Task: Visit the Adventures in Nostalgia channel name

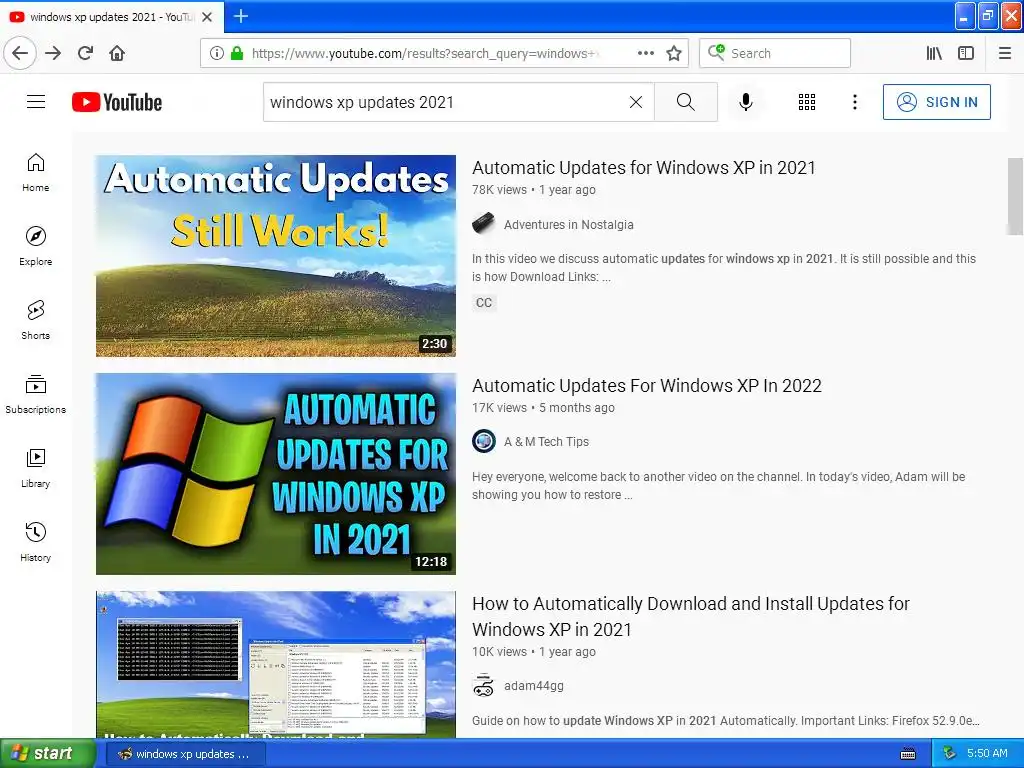Action: click(x=568, y=225)
